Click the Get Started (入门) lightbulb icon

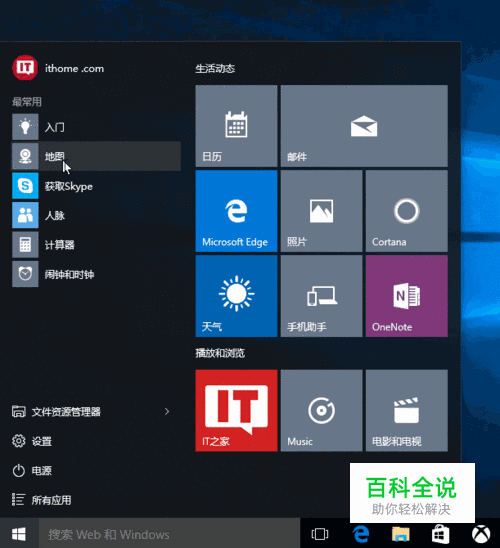point(25,127)
